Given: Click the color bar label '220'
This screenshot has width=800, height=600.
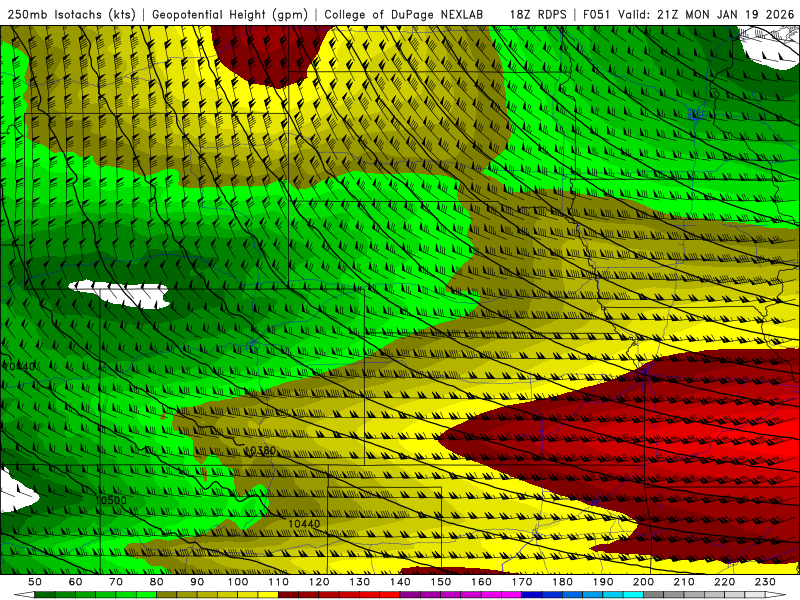Looking at the screenshot, I should click(x=725, y=582).
